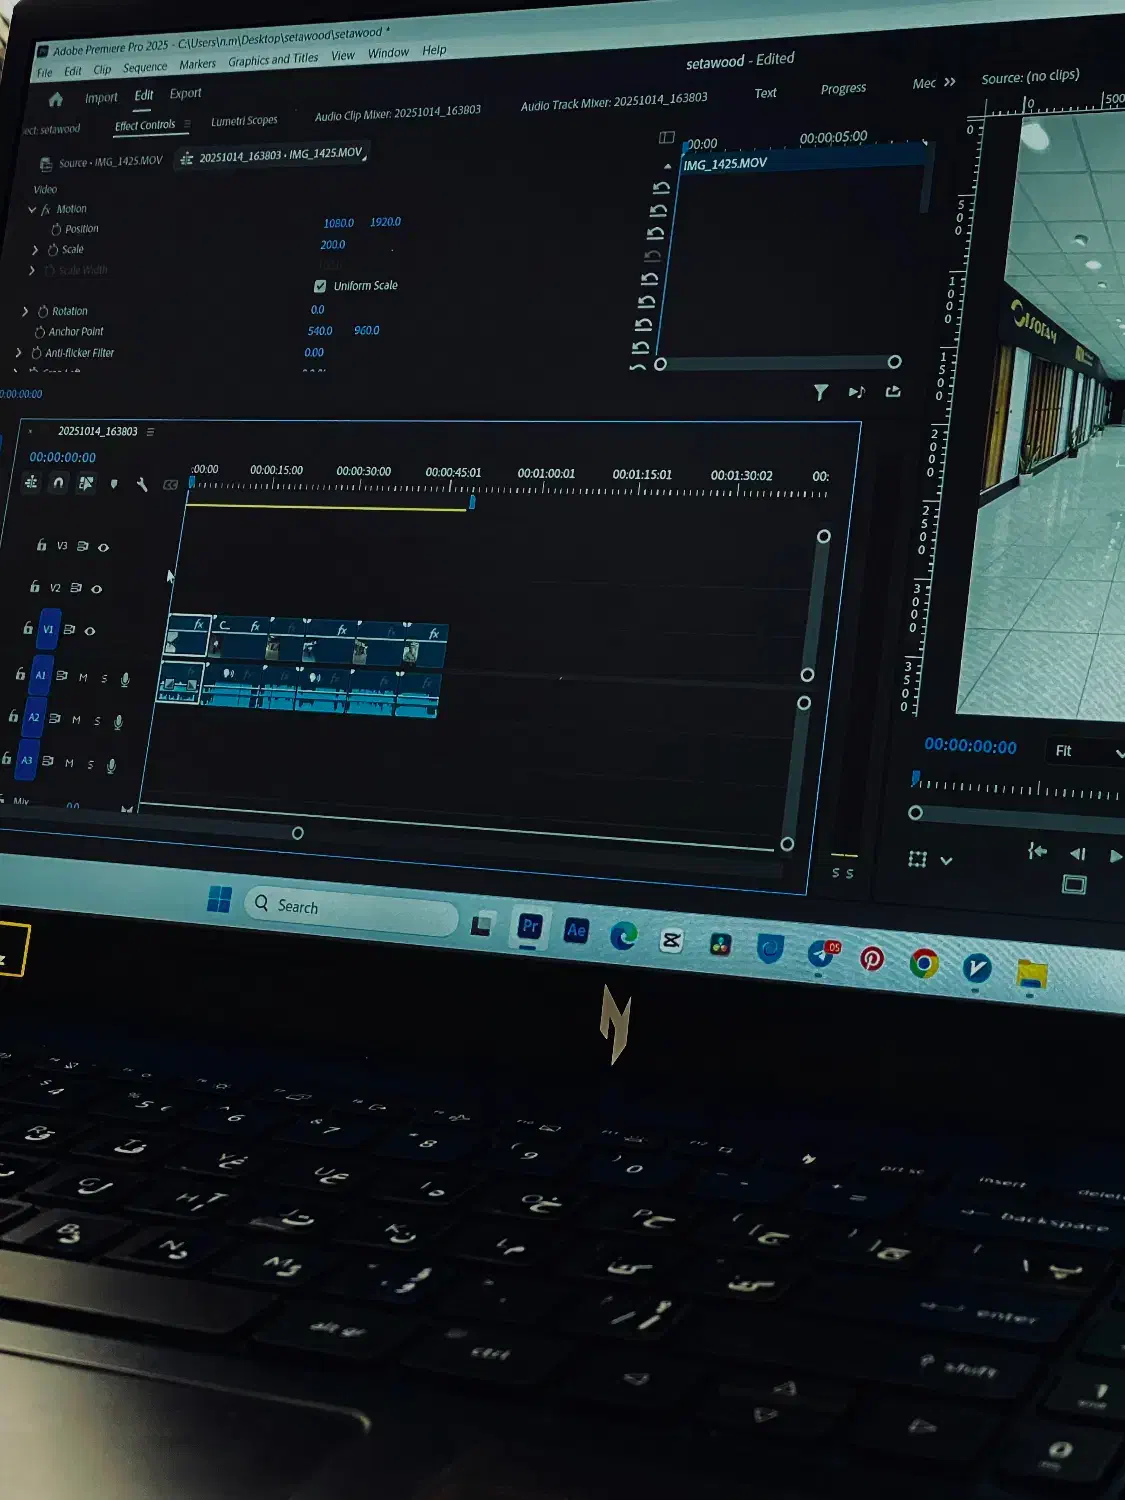This screenshot has width=1125, height=1500.
Task: Click the Export workspace button
Action: (x=185, y=94)
